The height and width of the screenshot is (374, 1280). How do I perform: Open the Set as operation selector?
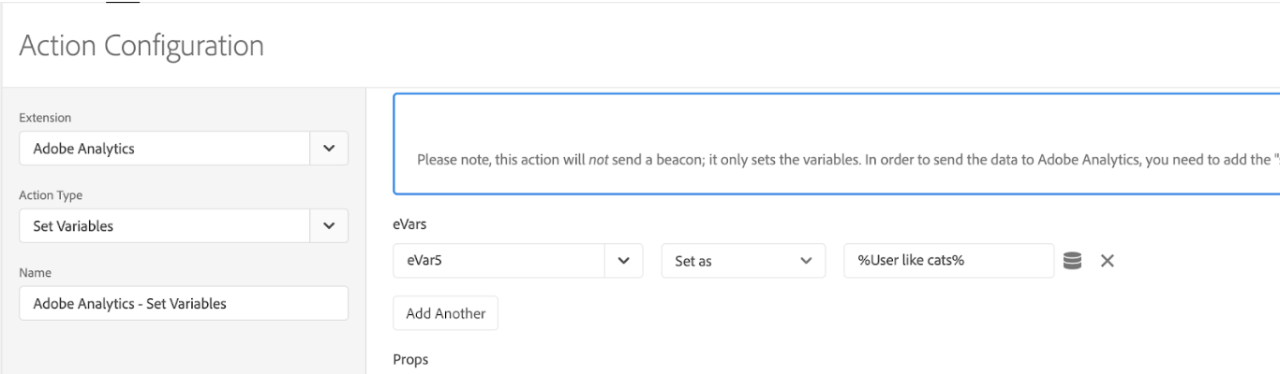tap(743, 261)
